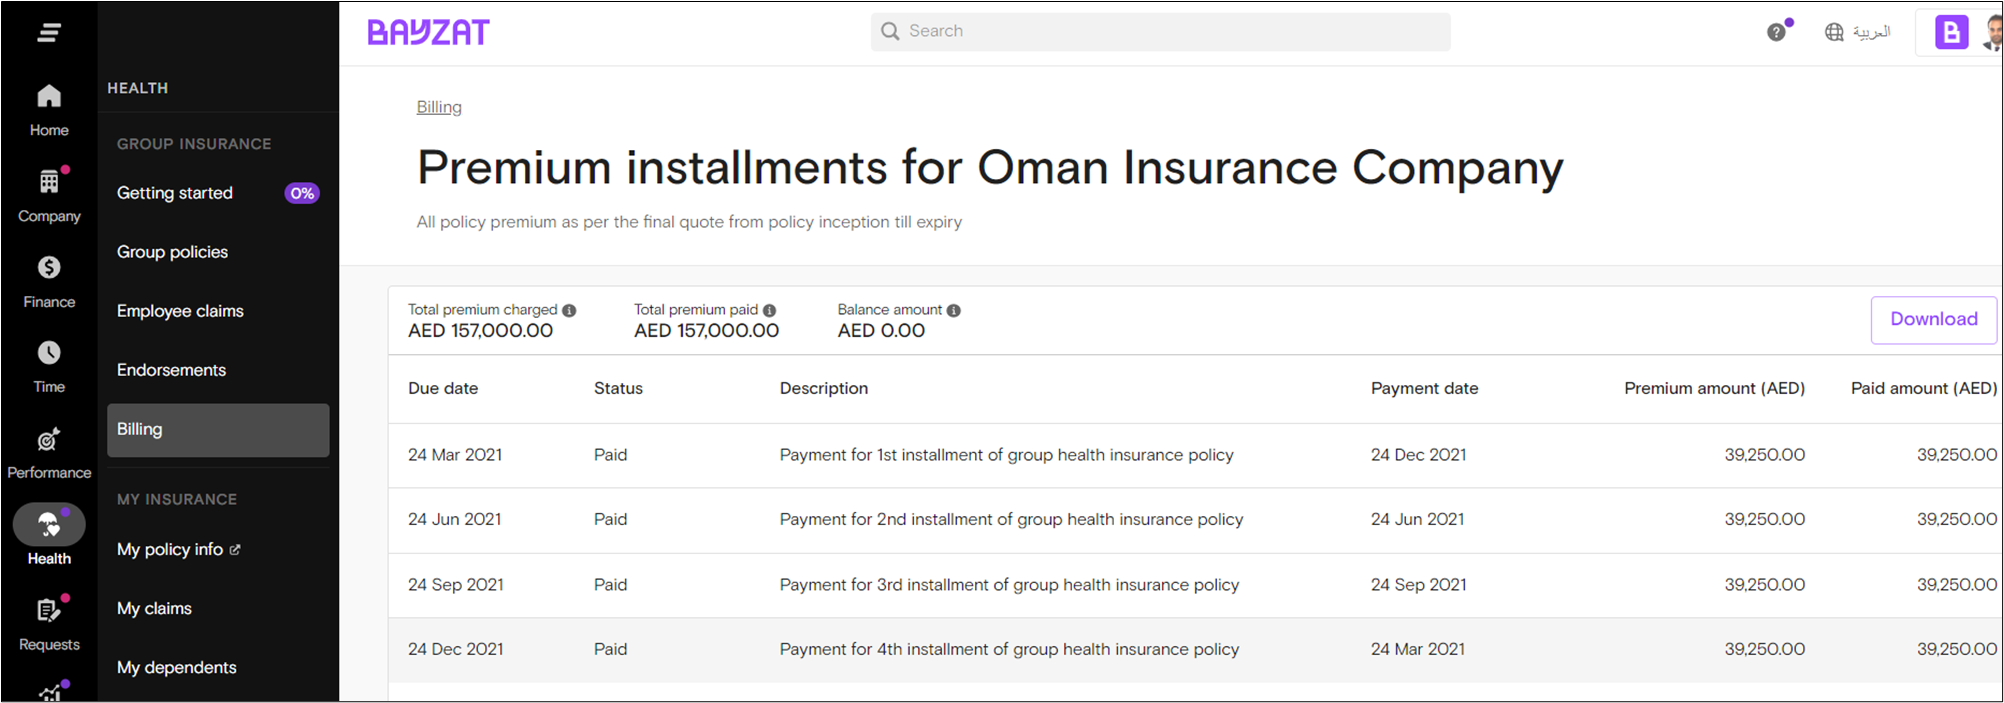This screenshot has height=703, width=2004.
Task: Click the Balance amount AED 0.00 value
Action: (881, 331)
